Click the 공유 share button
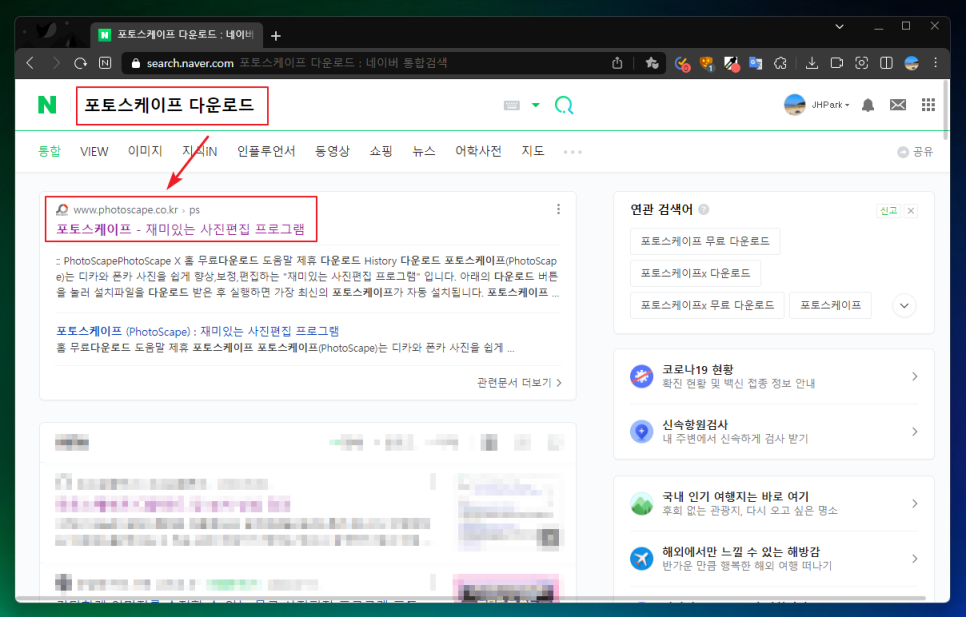Image resolution: width=966 pixels, height=617 pixels. (915, 151)
